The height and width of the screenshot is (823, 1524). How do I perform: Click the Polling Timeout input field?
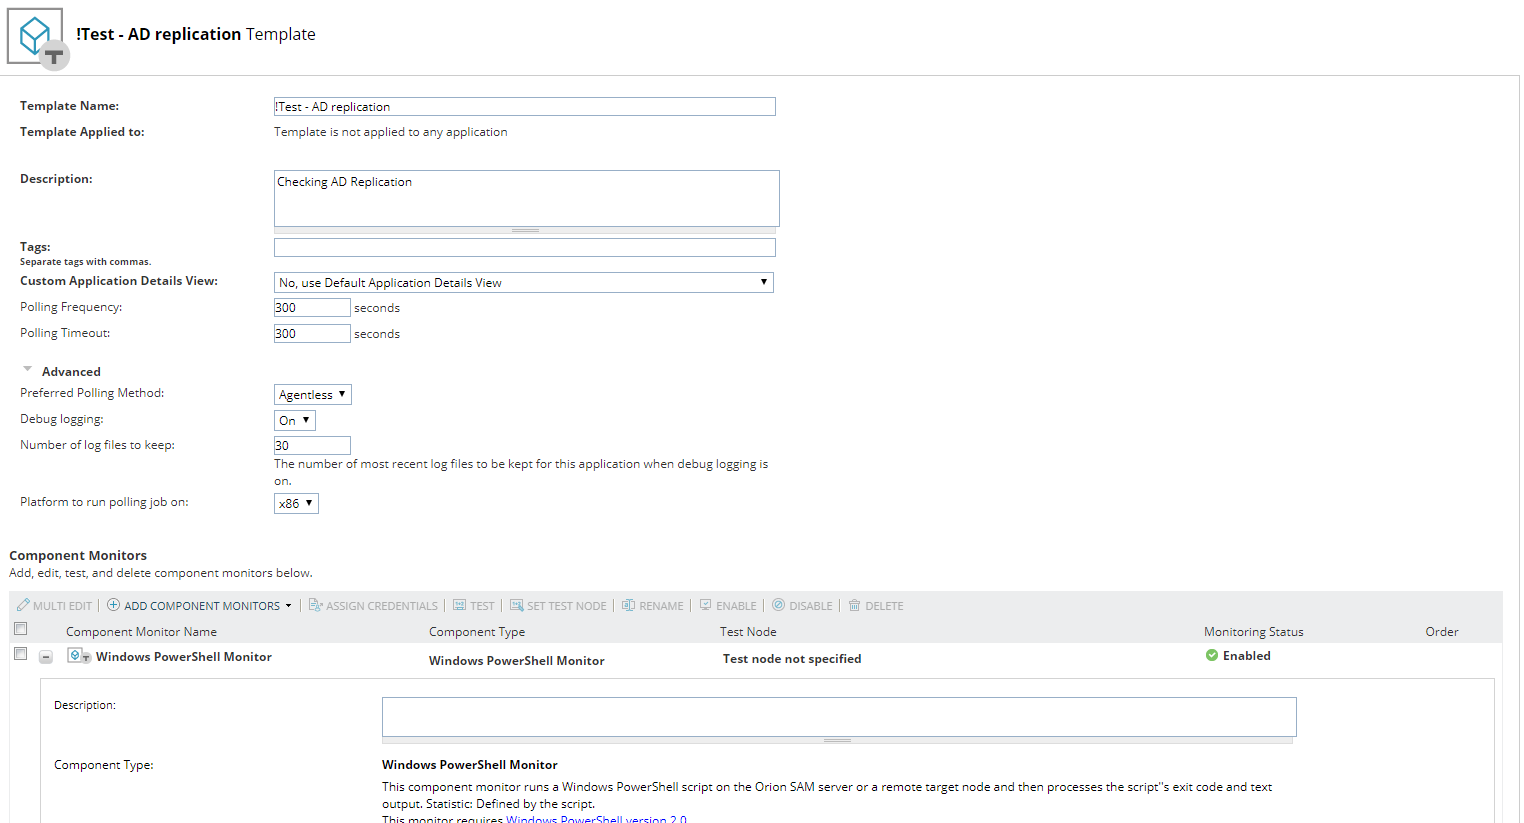tap(312, 333)
